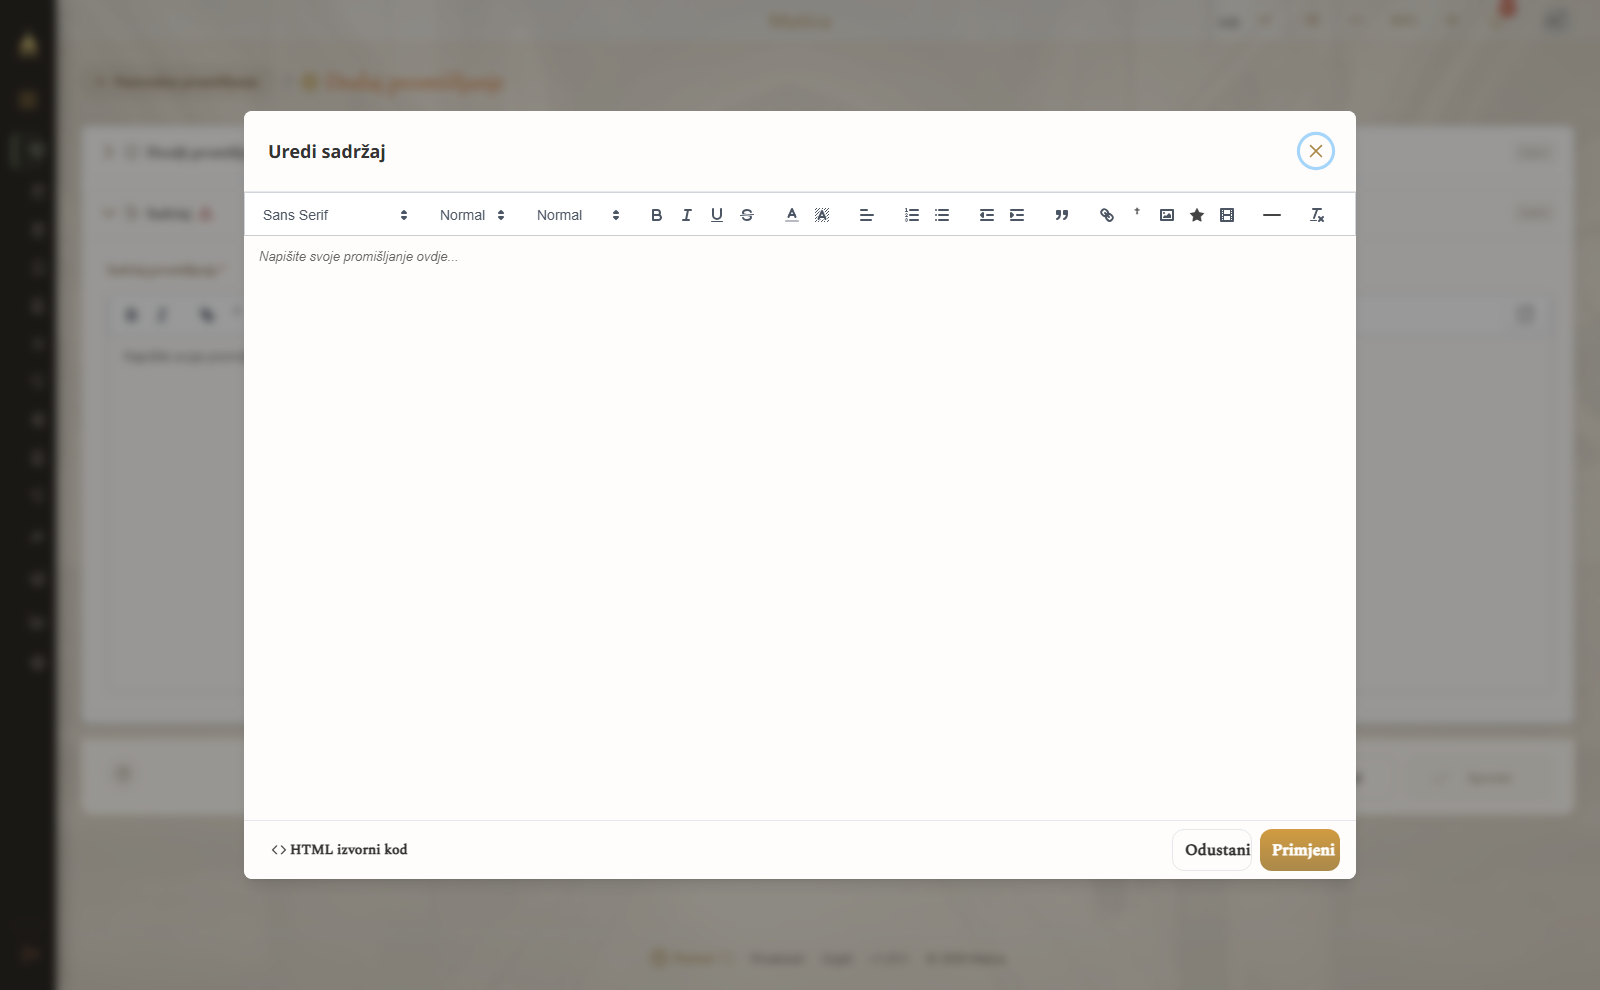Toggle underline formatting
The image size is (1600, 990).
click(716, 215)
